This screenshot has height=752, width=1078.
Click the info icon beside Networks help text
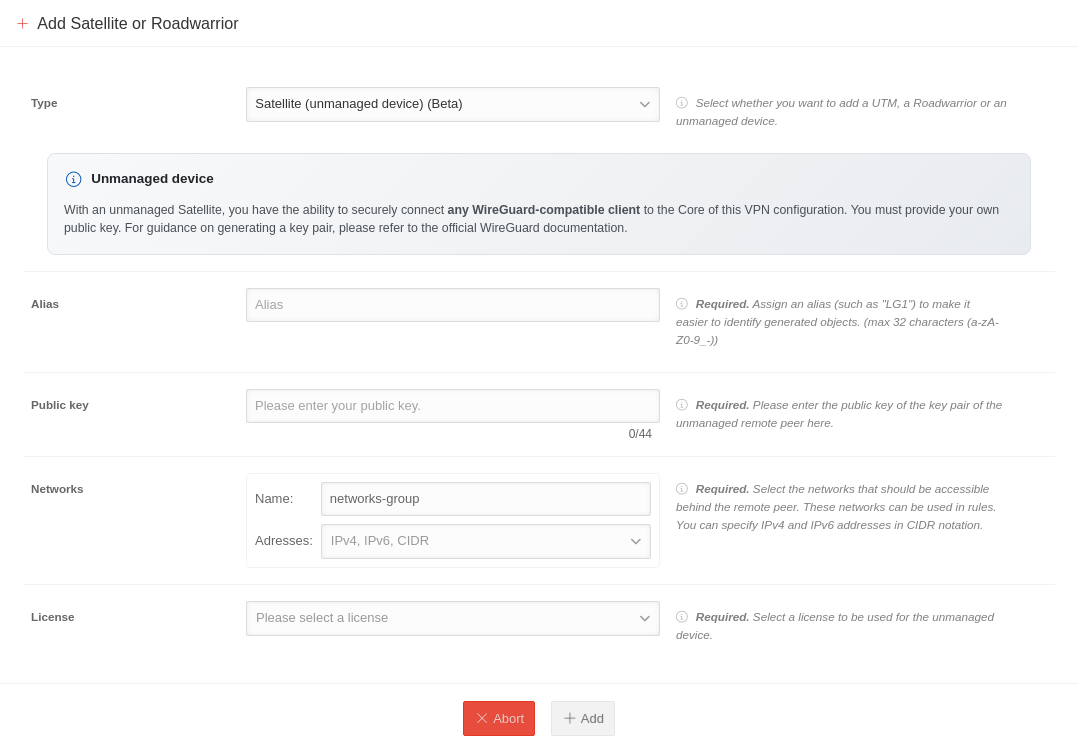pyautogui.click(x=682, y=489)
